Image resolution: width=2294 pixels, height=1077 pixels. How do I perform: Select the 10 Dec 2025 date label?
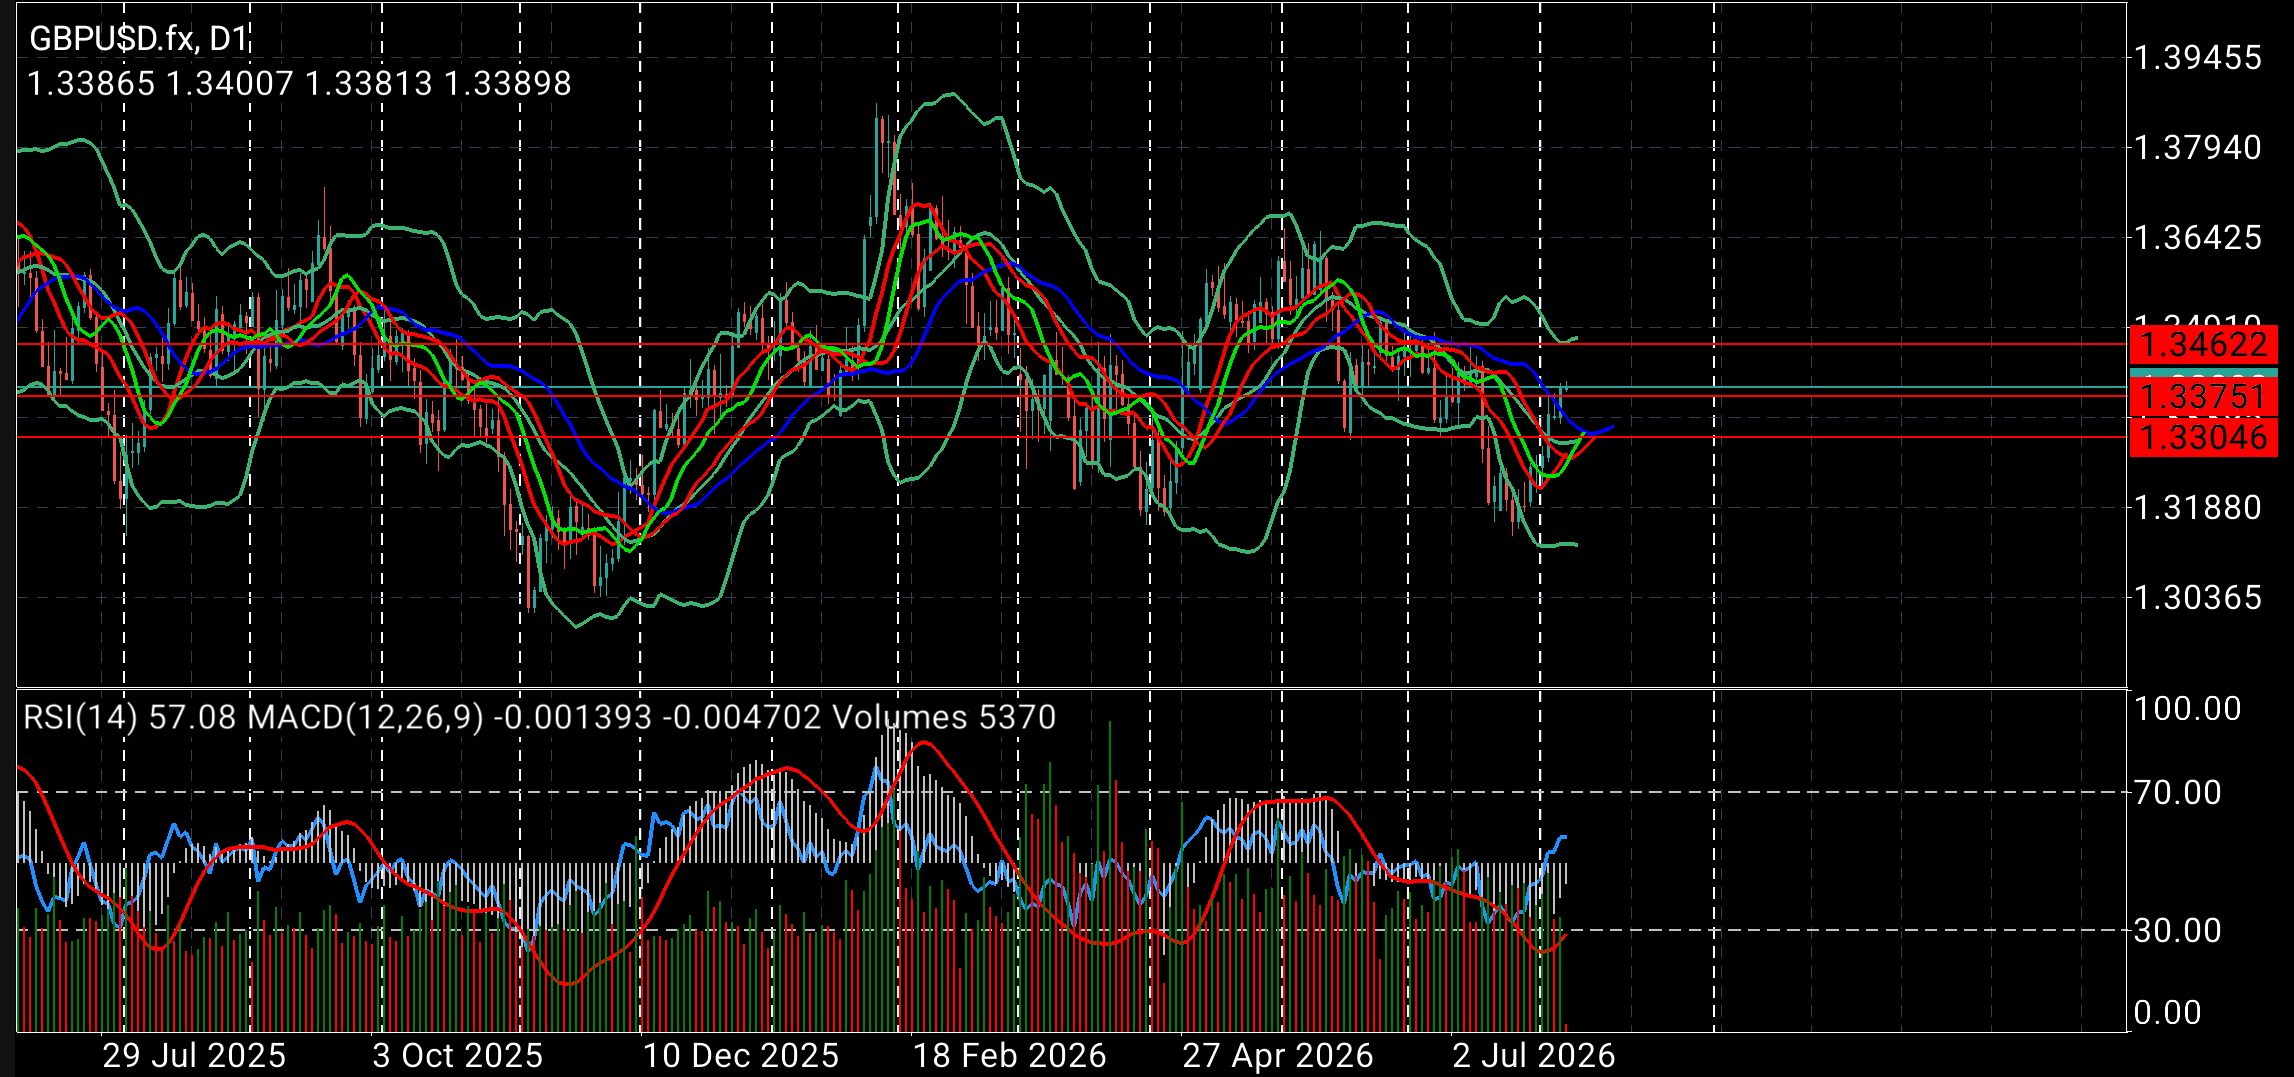[x=741, y=1055]
